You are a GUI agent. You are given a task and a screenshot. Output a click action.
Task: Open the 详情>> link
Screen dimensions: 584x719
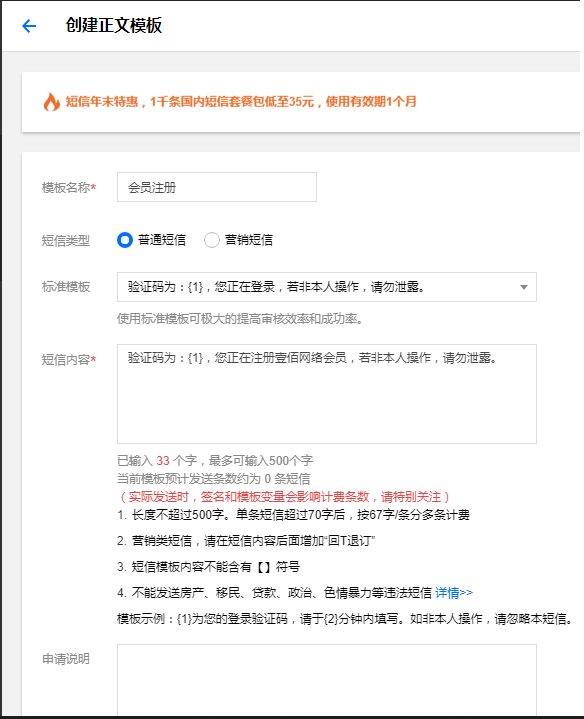454,593
